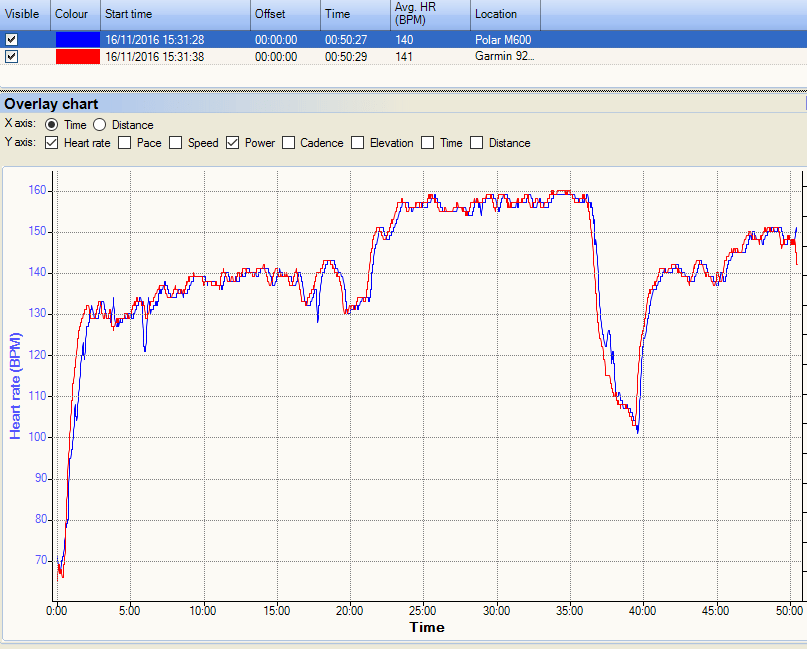Select Distance radio button for X axis

[x=99, y=125]
